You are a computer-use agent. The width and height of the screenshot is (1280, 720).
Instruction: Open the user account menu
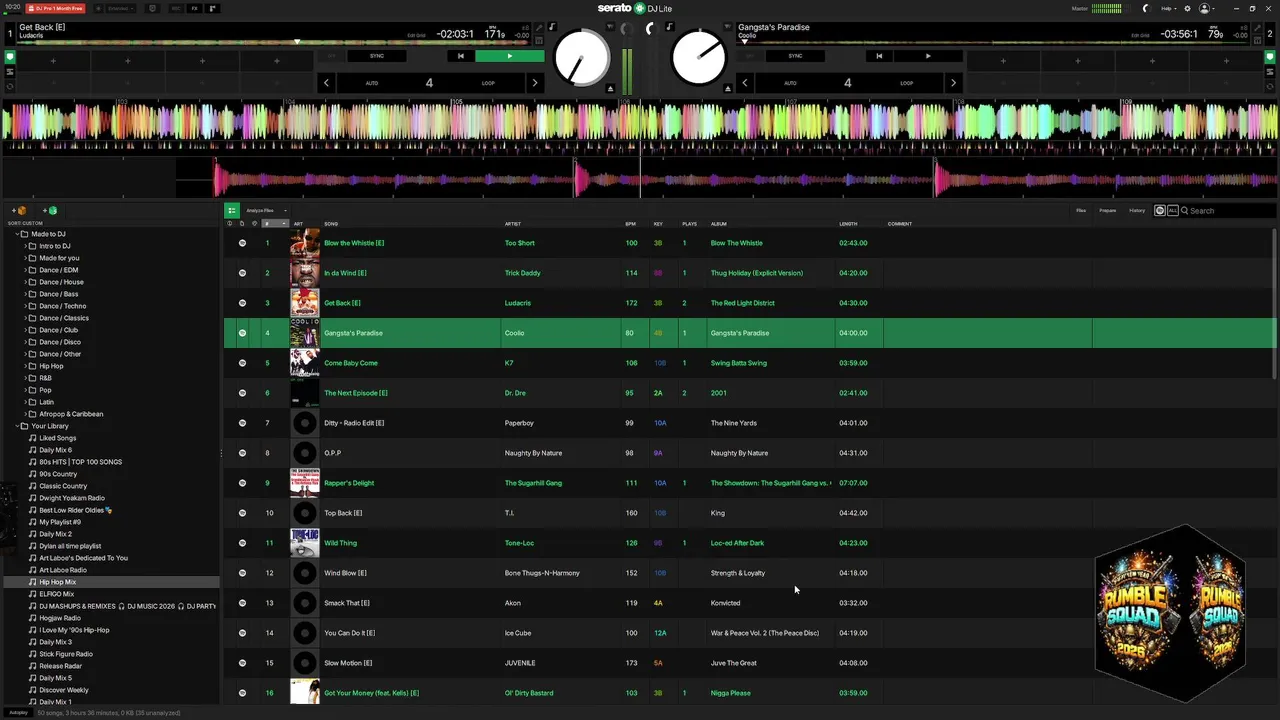(x=1206, y=8)
